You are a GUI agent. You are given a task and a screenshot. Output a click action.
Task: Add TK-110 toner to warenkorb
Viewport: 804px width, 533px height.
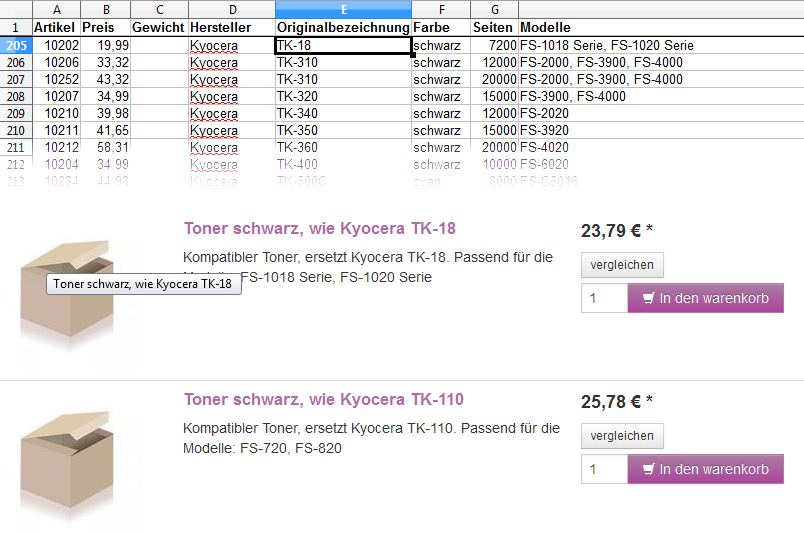click(x=706, y=469)
